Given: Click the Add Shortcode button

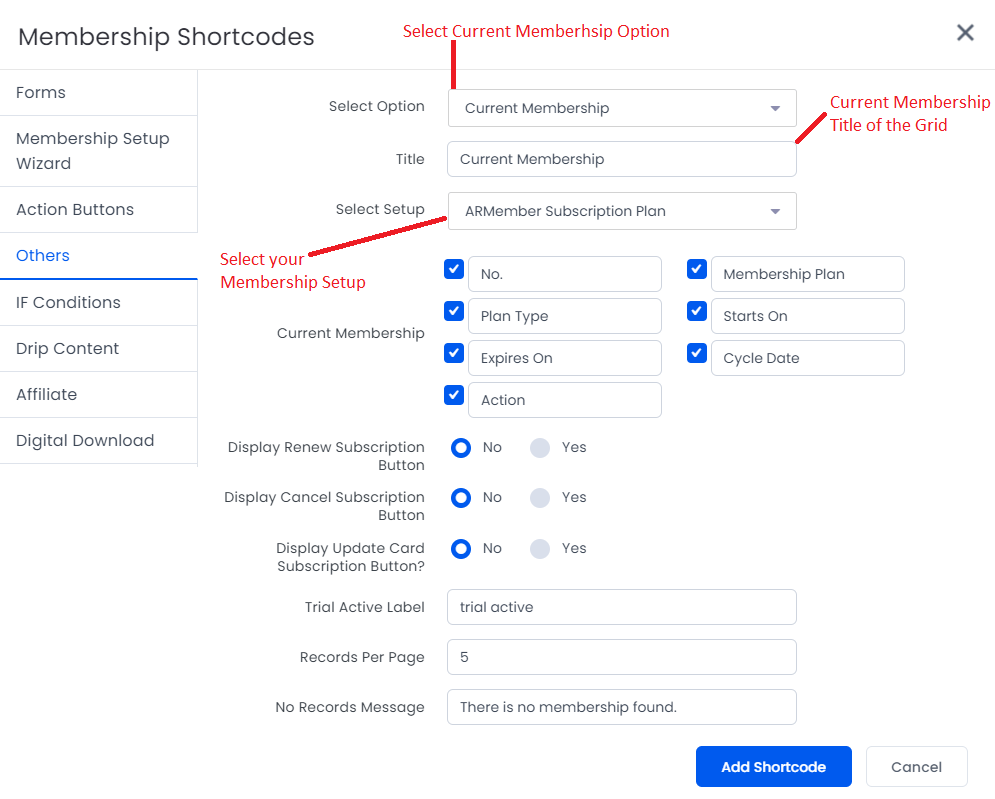Looking at the screenshot, I should pos(774,767).
